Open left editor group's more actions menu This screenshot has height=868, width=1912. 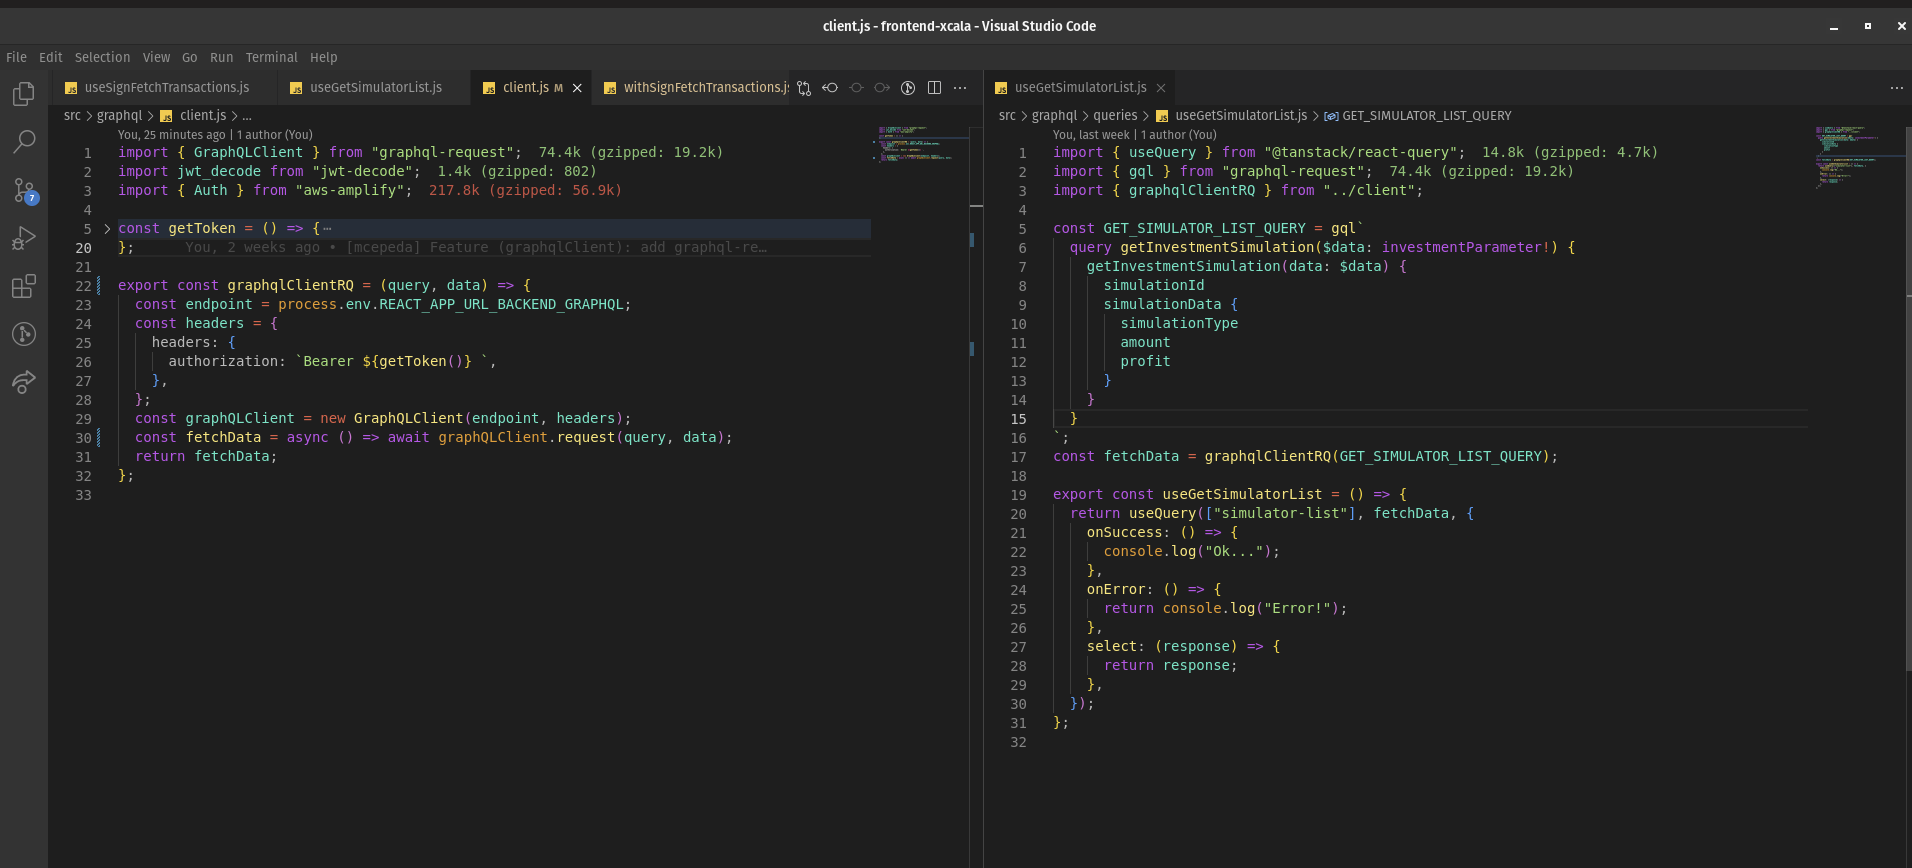[x=960, y=88]
